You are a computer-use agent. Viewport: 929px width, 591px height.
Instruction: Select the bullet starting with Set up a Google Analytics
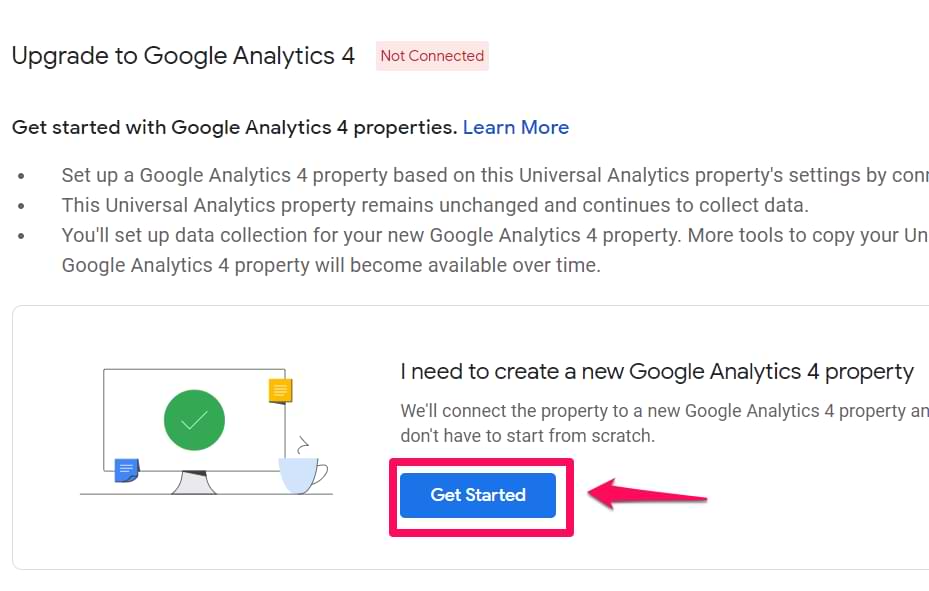tap(495, 175)
